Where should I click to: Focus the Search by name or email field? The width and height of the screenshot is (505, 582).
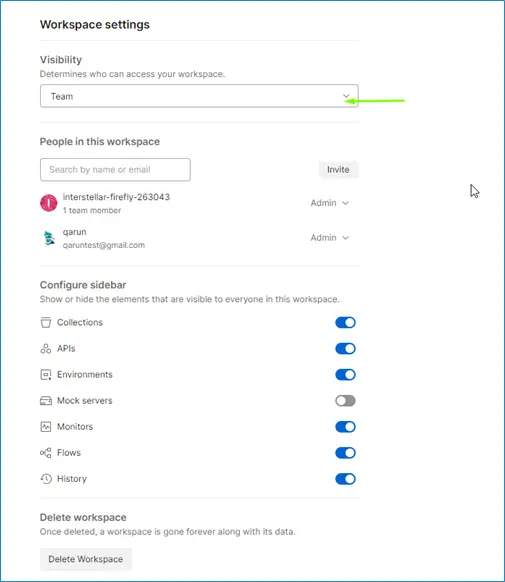pyautogui.click(x=115, y=170)
